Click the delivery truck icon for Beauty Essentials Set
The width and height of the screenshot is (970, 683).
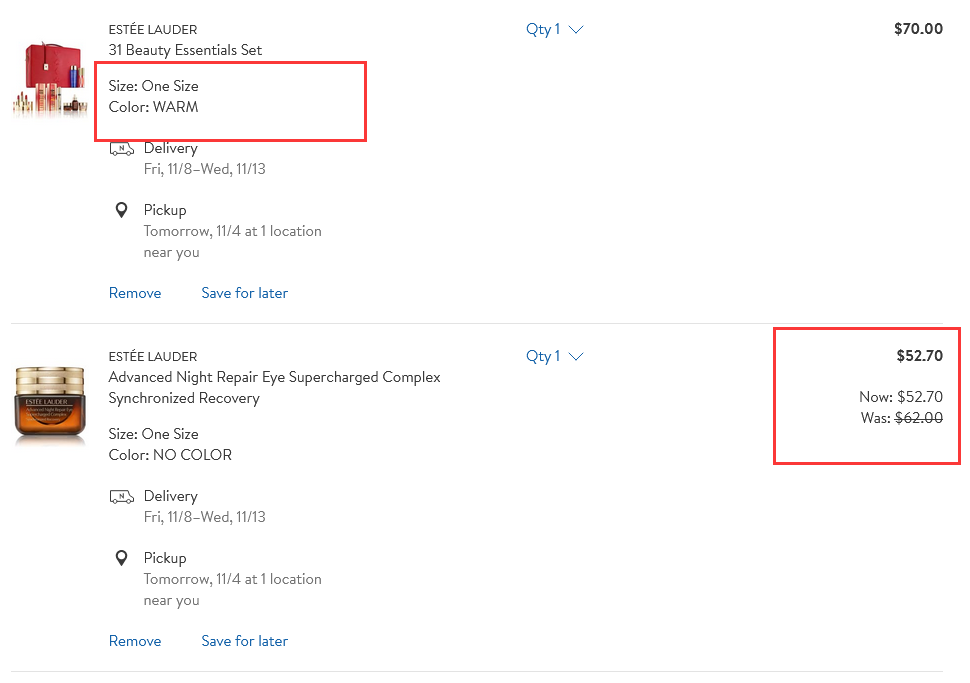(x=121, y=148)
